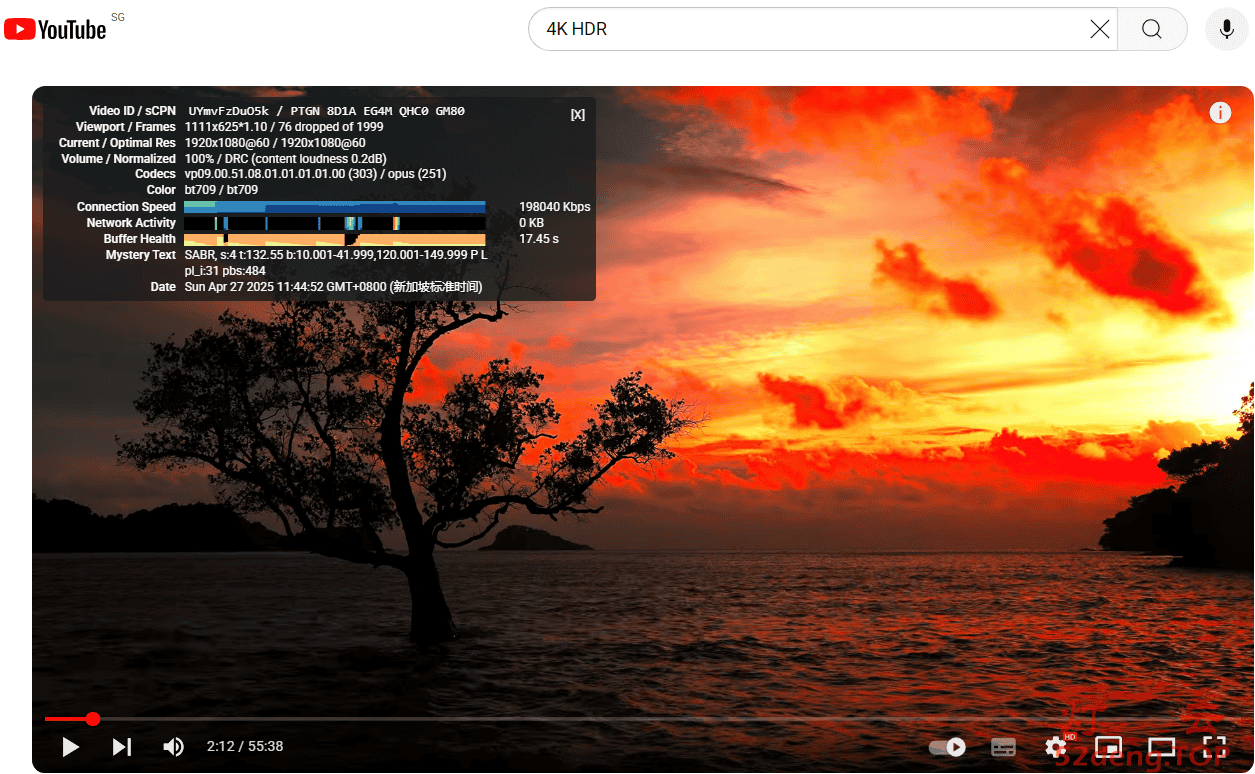Switch to miniplayer mode
This screenshot has width=1255, height=774.
(x=1108, y=747)
